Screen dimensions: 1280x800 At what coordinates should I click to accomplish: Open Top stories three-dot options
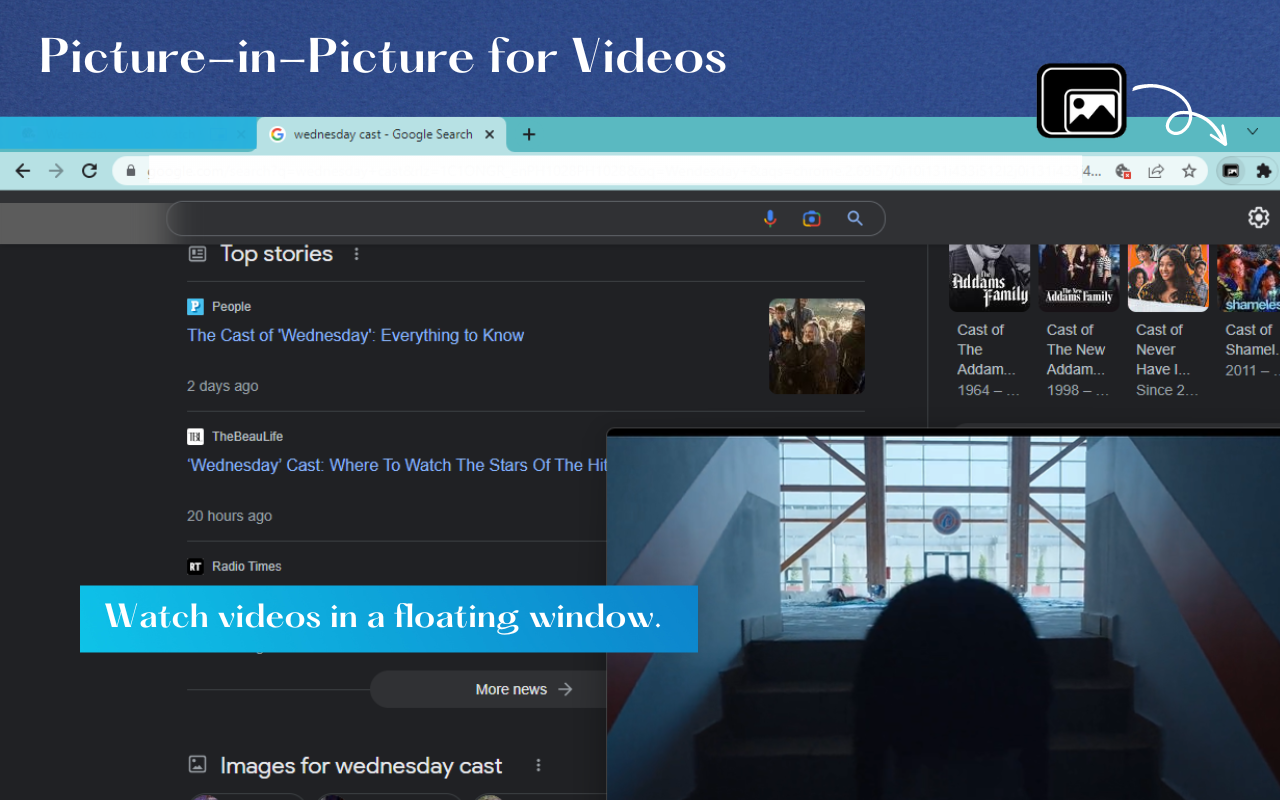tap(356, 254)
